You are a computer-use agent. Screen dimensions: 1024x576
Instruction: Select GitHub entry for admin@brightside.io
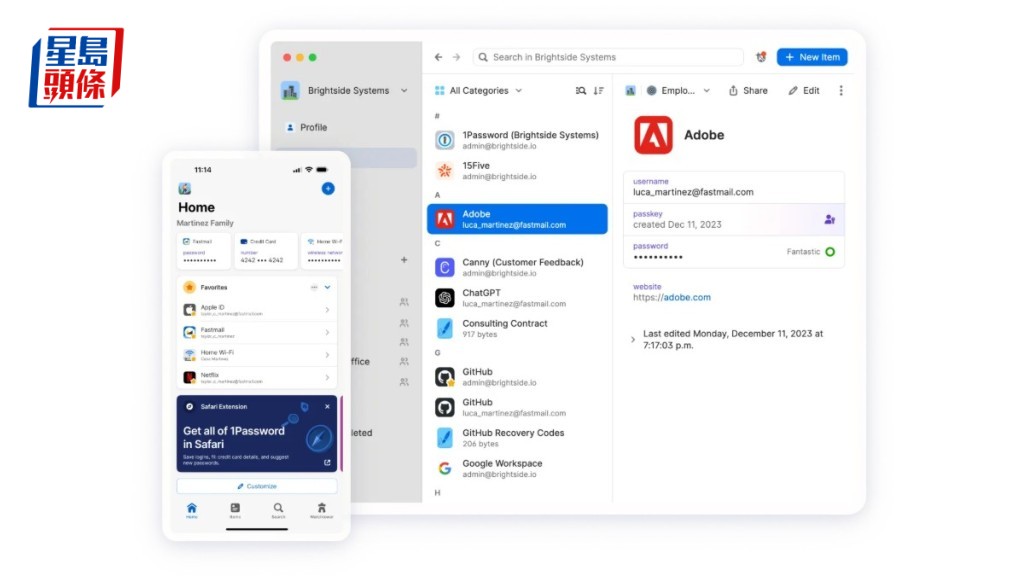tap(517, 377)
